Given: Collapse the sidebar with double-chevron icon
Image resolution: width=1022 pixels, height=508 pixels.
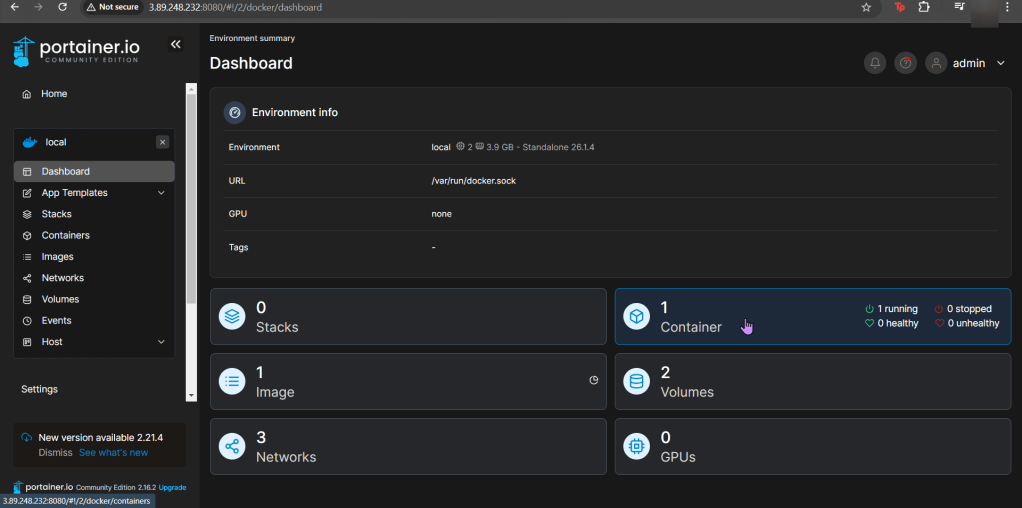Looking at the screenshot, I should pos(176,45).
